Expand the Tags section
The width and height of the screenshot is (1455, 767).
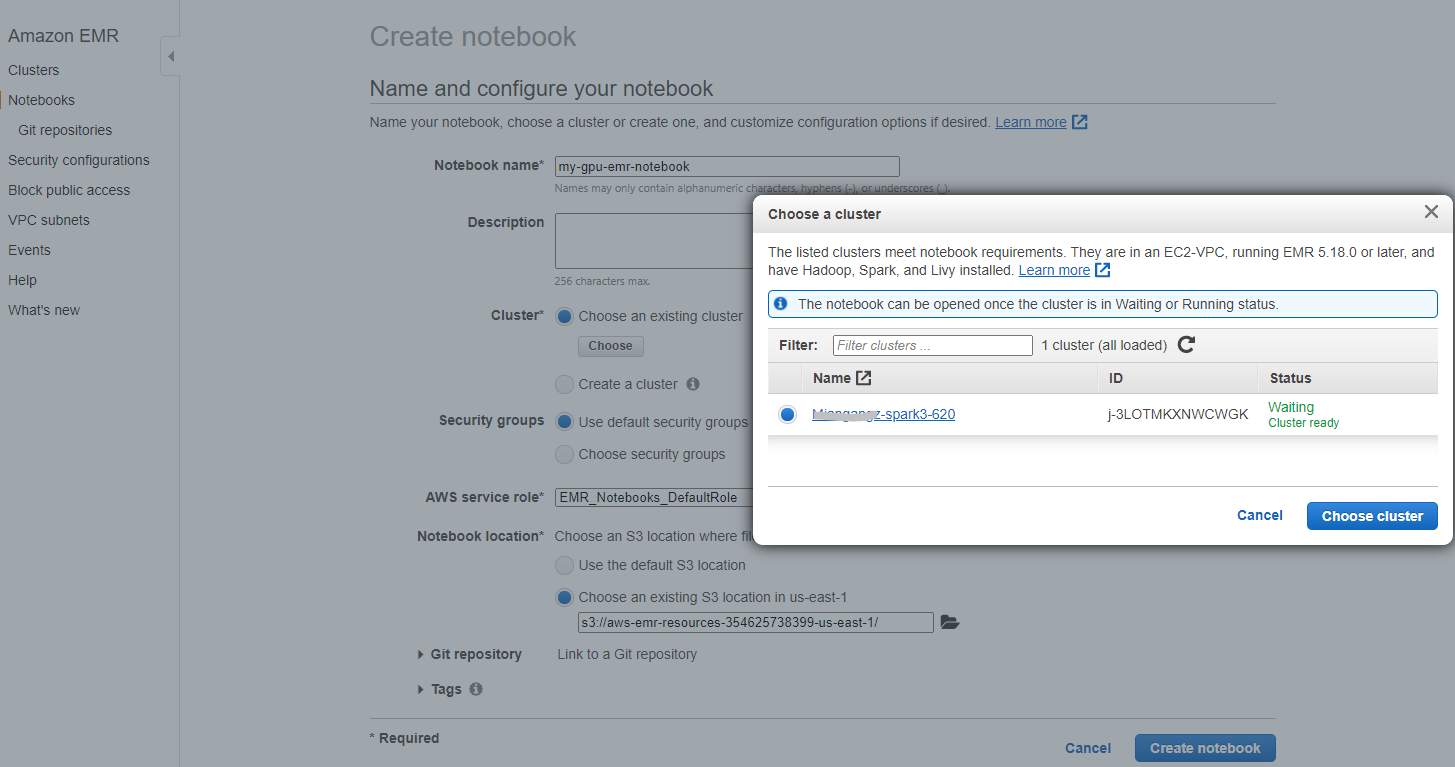coord(421,689)
